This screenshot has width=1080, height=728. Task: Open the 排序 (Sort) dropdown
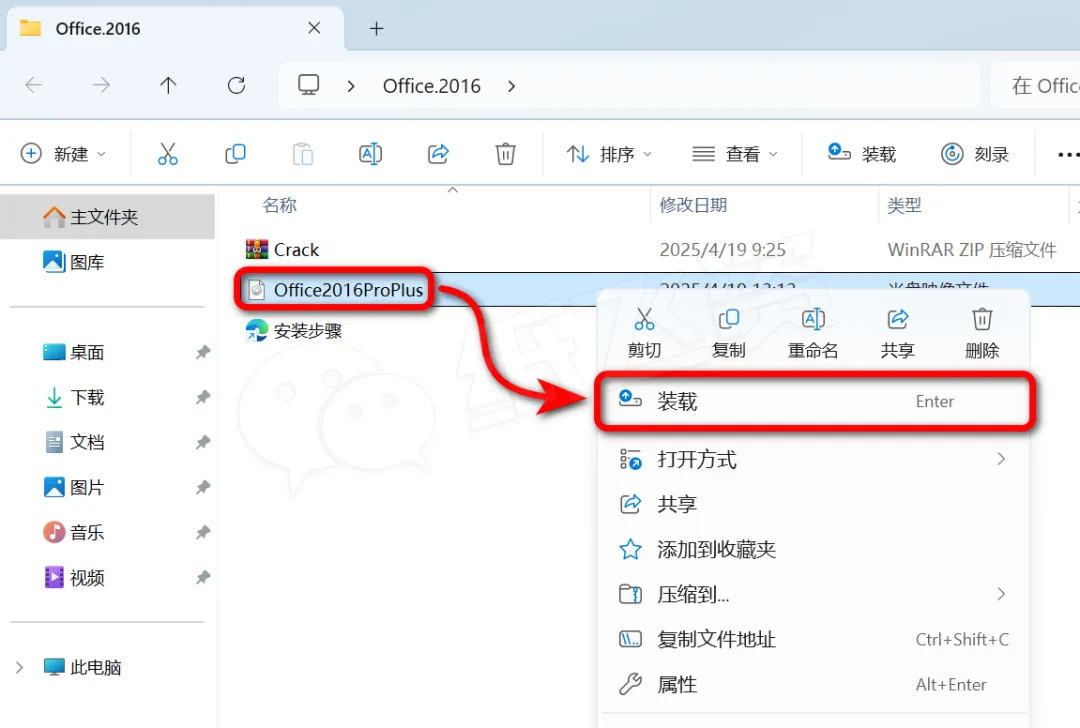pyautogui.click(x=609, y=154)
